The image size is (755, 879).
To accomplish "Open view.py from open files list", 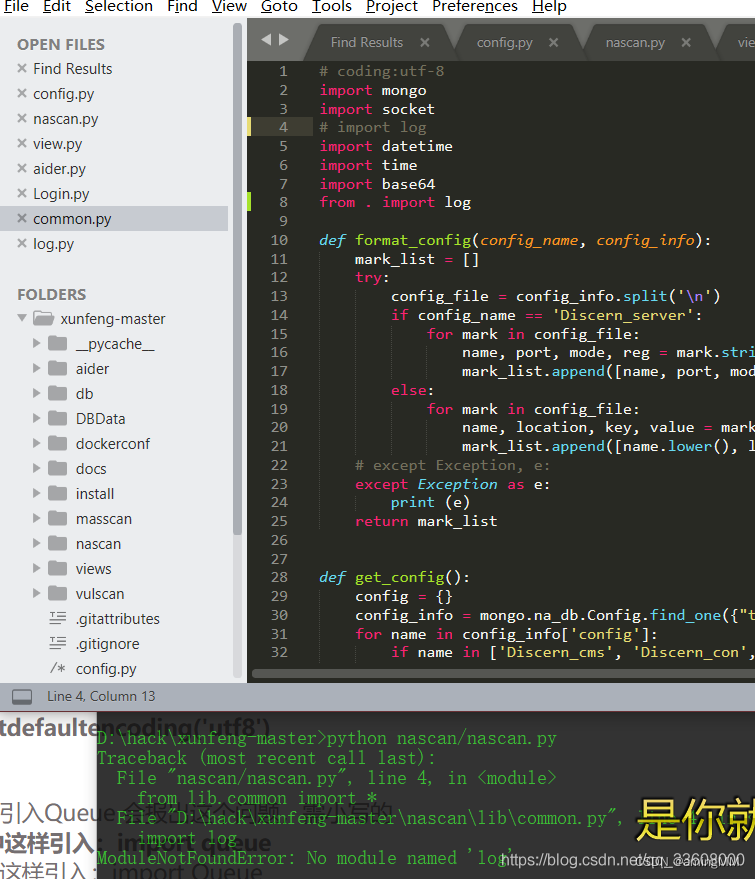I will 58,144.
